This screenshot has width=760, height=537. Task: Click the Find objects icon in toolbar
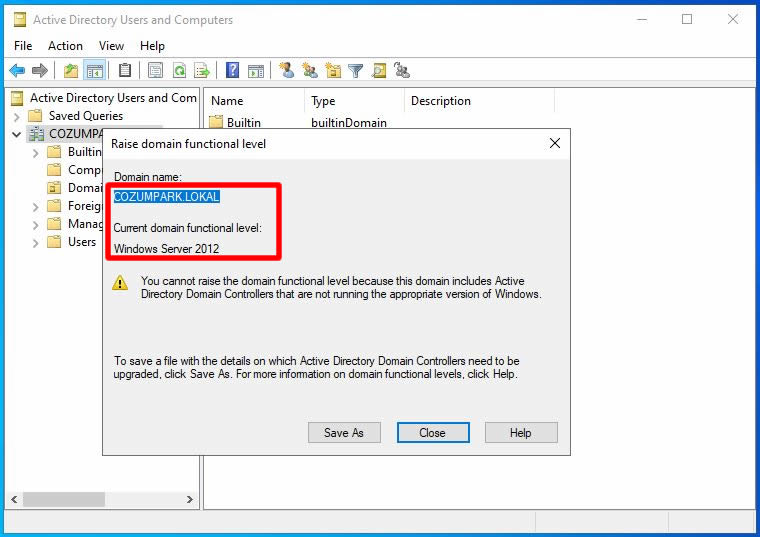(379, 70)
